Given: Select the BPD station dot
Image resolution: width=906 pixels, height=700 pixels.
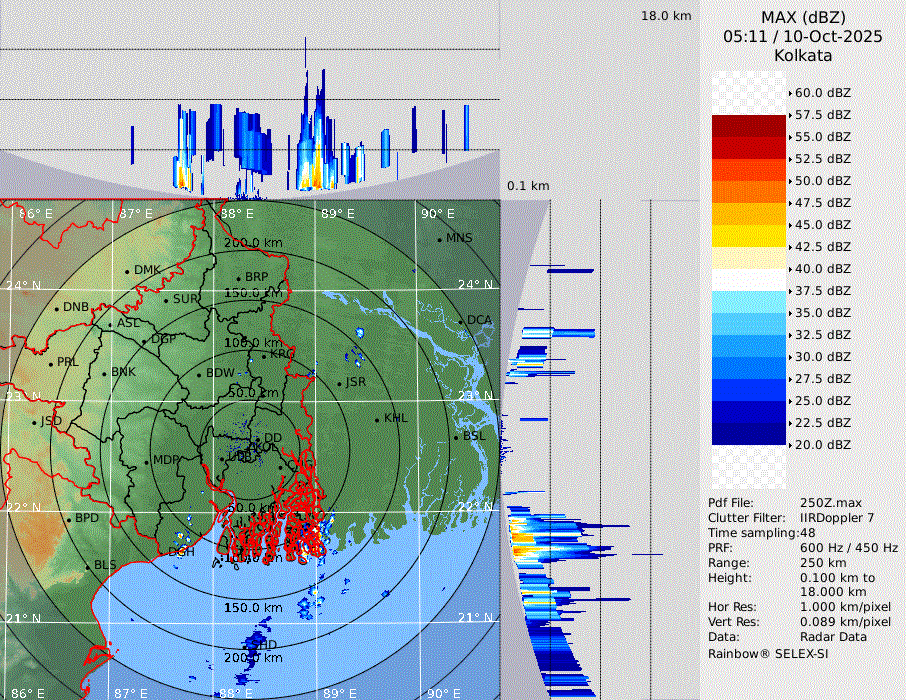Looking at the screenshot, I should 68,519.
